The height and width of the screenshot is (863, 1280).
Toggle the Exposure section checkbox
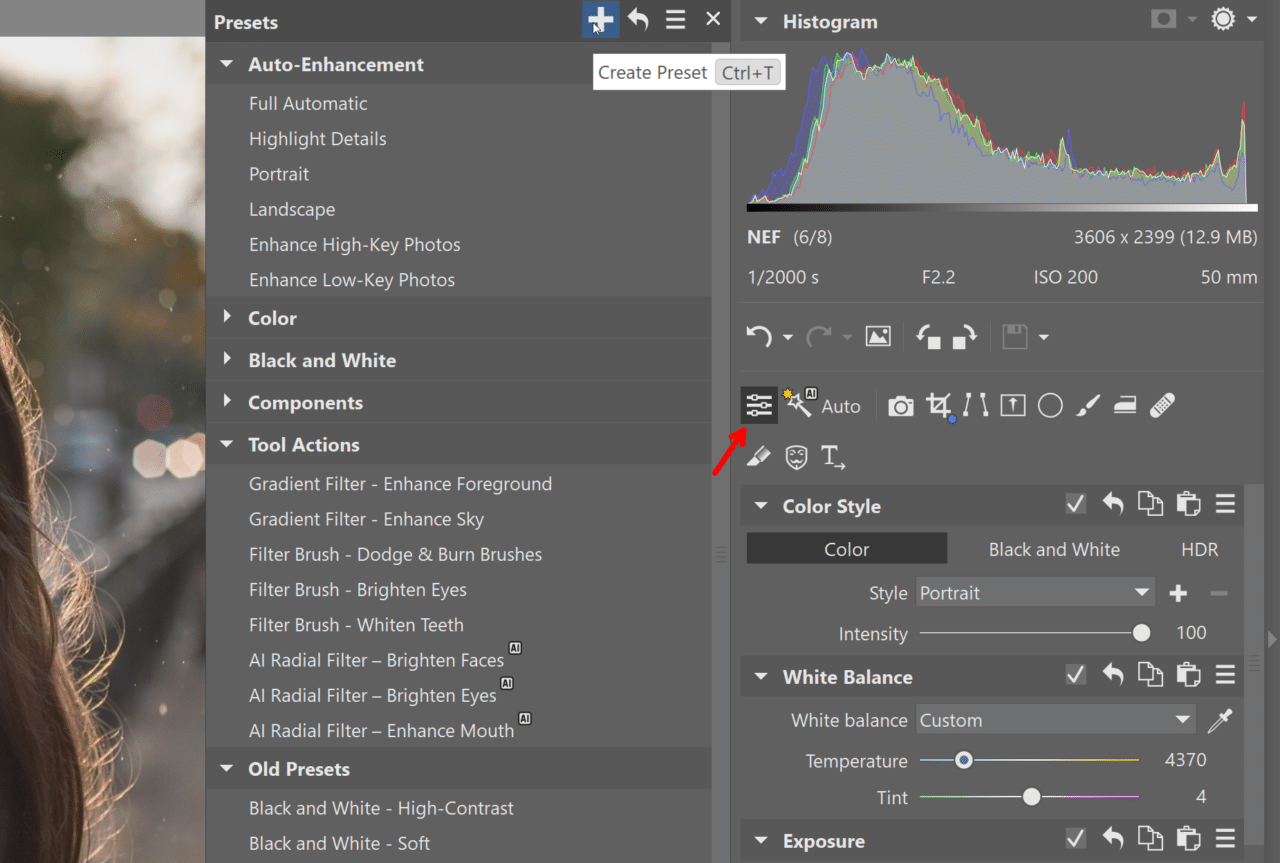pyautogui.click(x=1075, y=839)
